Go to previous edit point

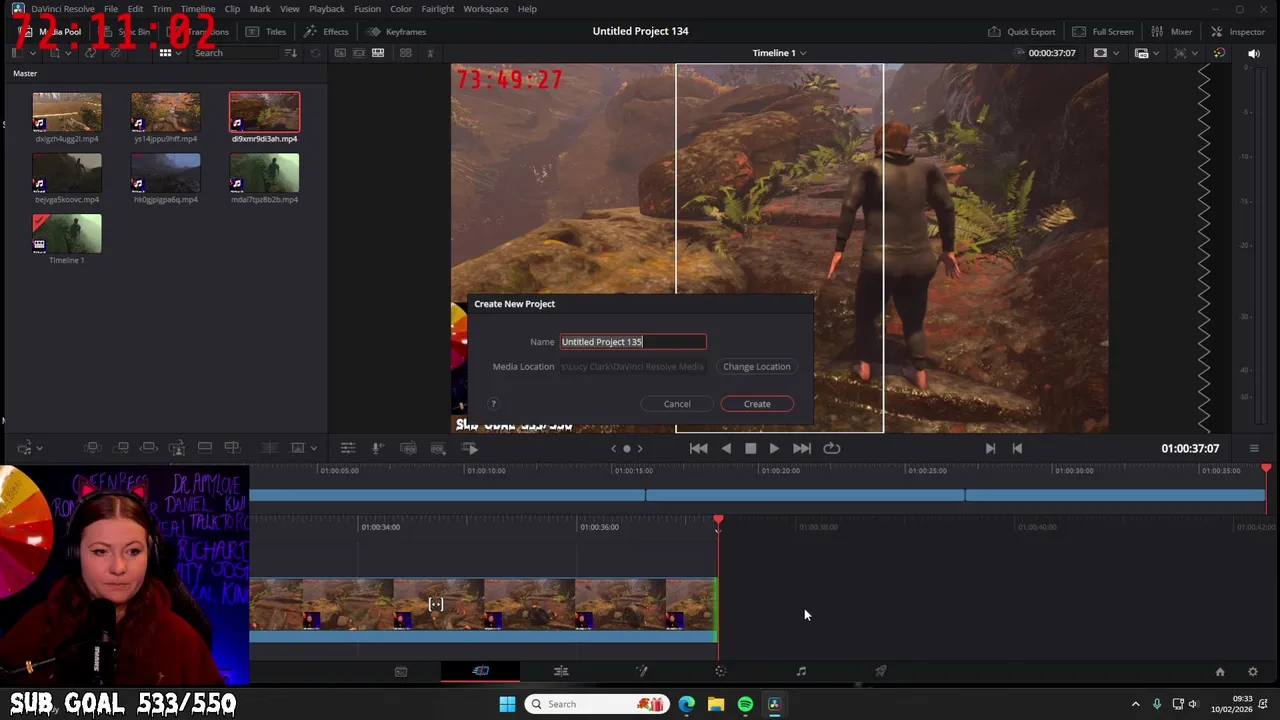(x=1017, y=449)
